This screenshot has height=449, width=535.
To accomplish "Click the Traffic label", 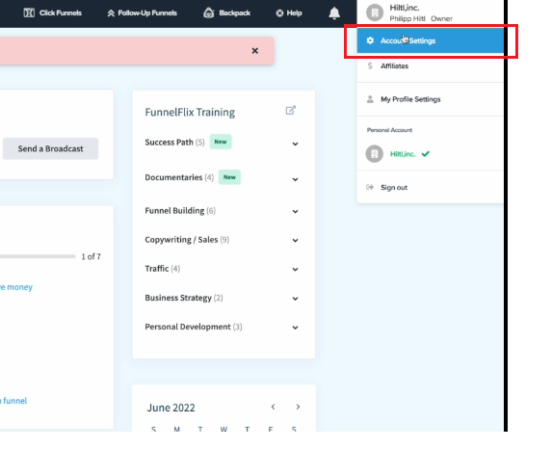I will pos(157,269).
